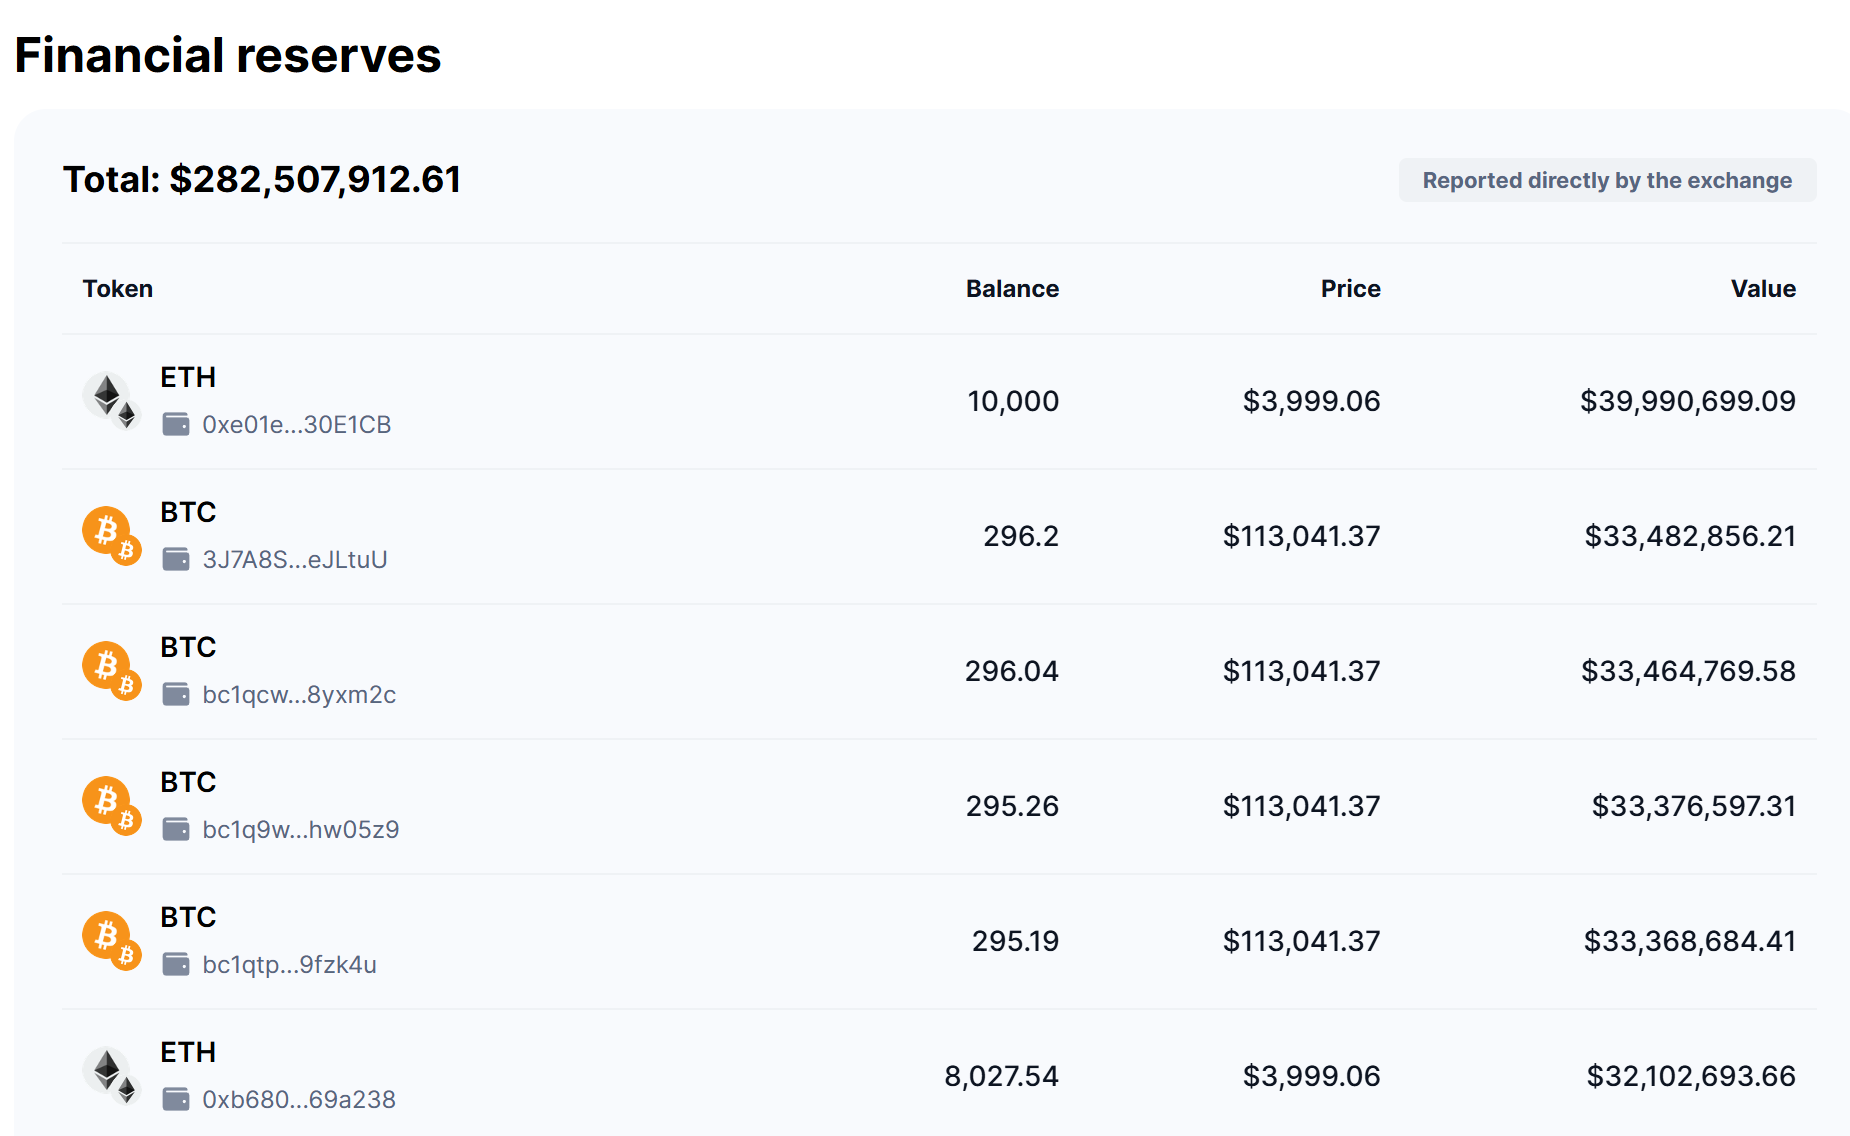Image resolution: width=1850 pixels, height=1136 pixels.
Task: Open wallet address 0xe01e...30E1CB
Action: 297,424
